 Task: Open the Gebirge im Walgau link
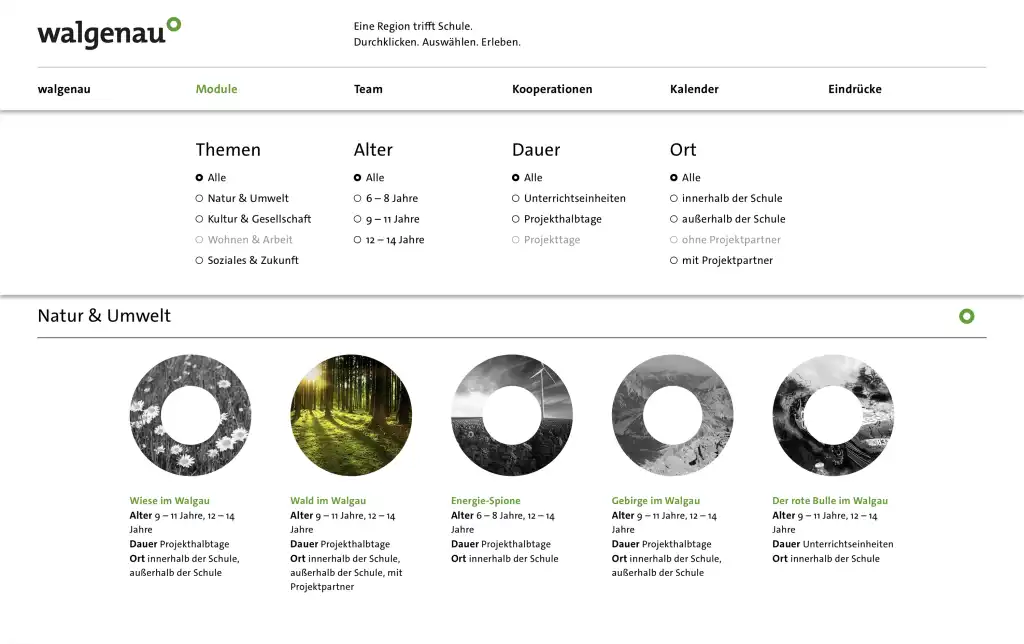(x=656, y=501)
